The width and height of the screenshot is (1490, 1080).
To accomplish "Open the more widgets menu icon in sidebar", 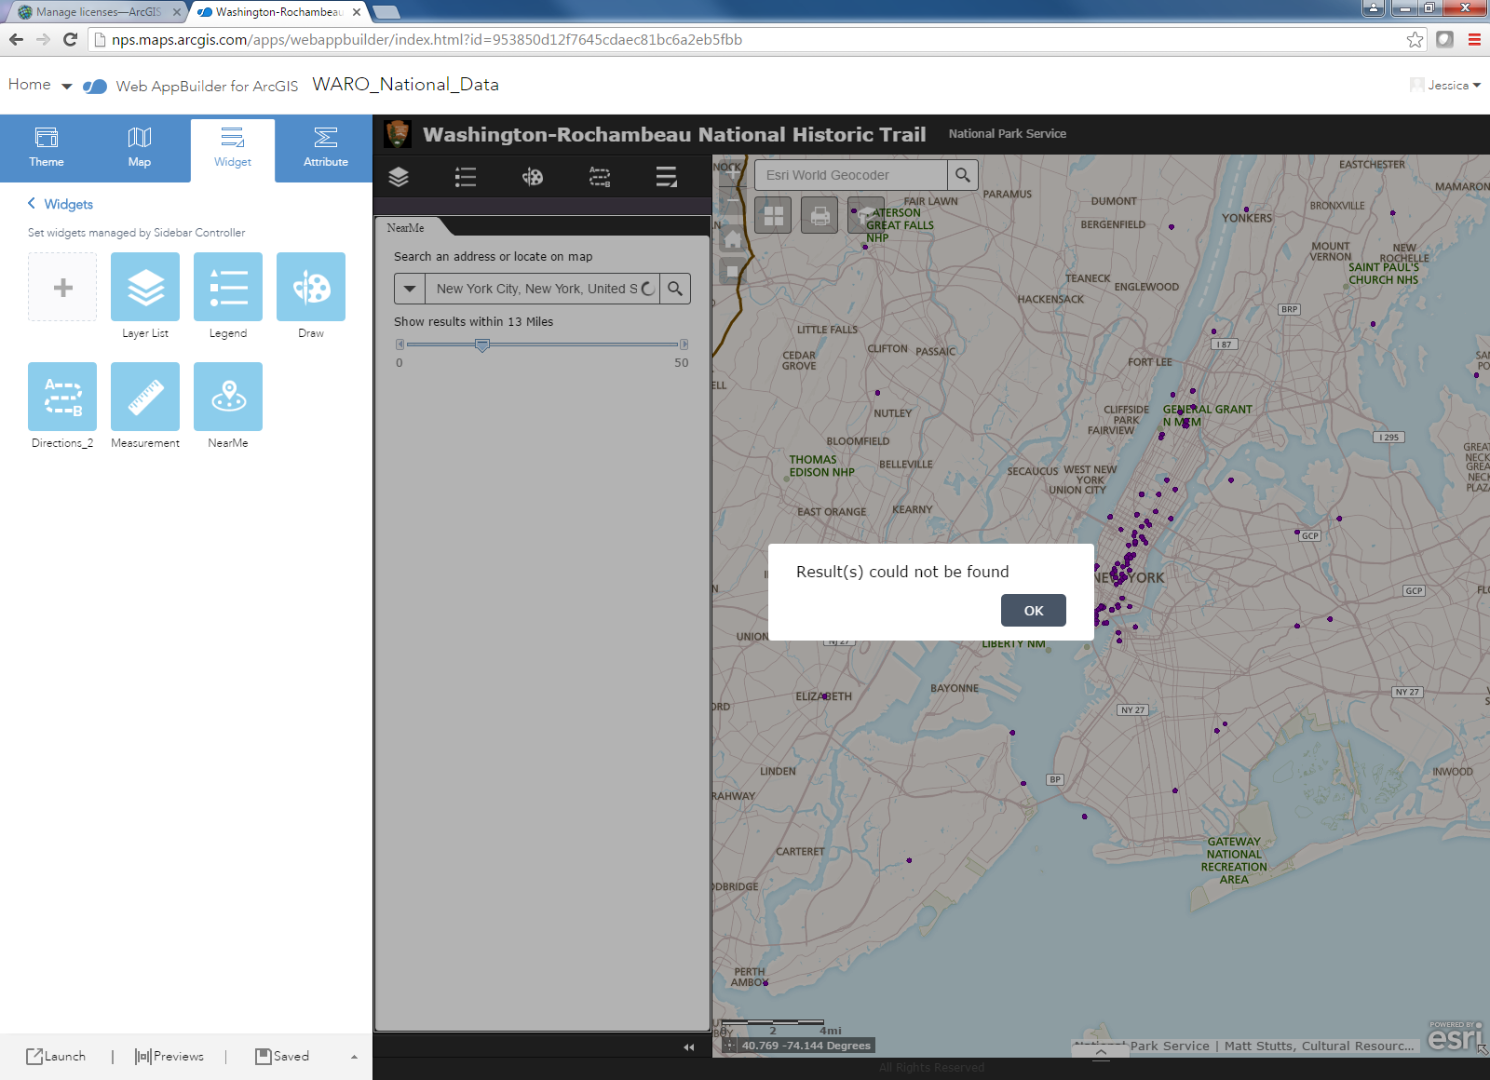I will 667,177.
